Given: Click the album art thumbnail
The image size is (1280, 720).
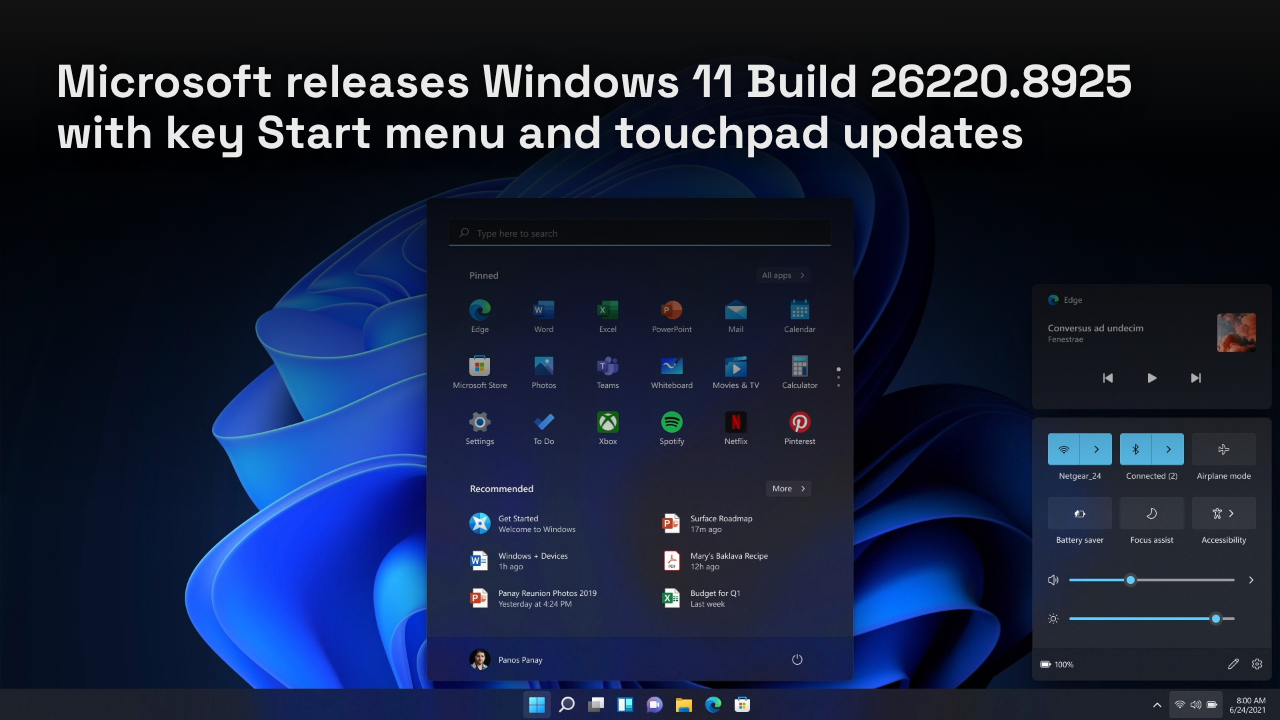Looking at the screenshot, I should pos(1236,332).
